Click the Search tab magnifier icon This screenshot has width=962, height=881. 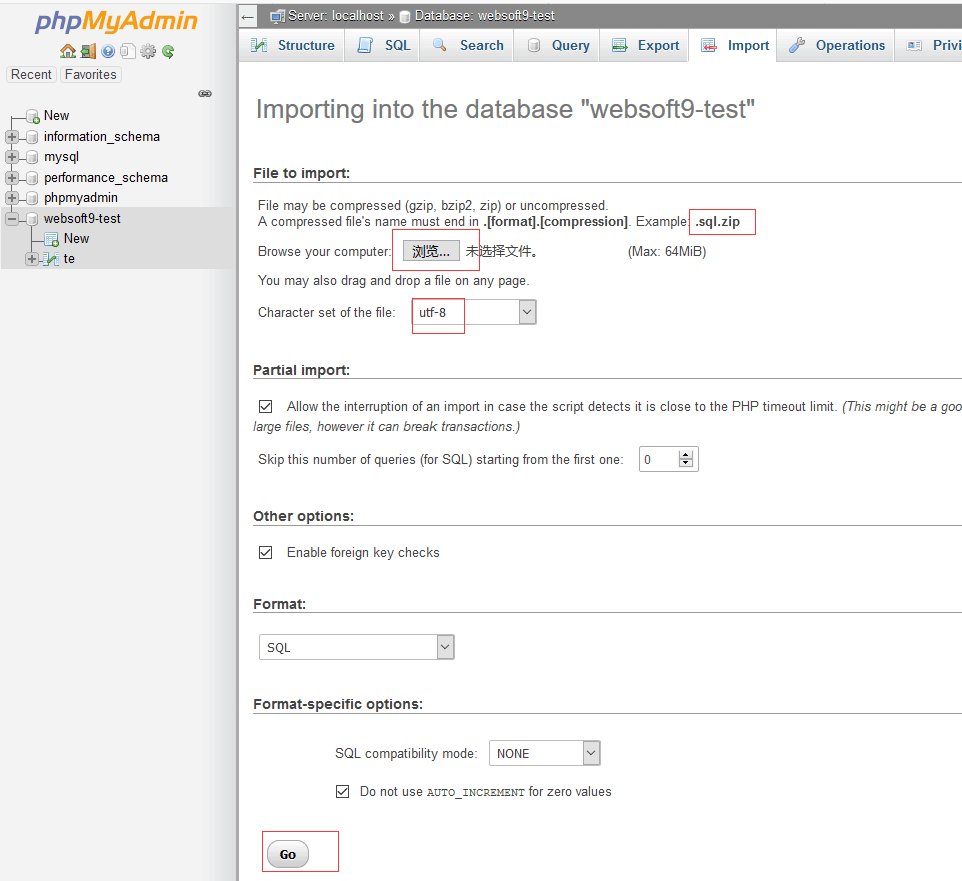[439, 45]
